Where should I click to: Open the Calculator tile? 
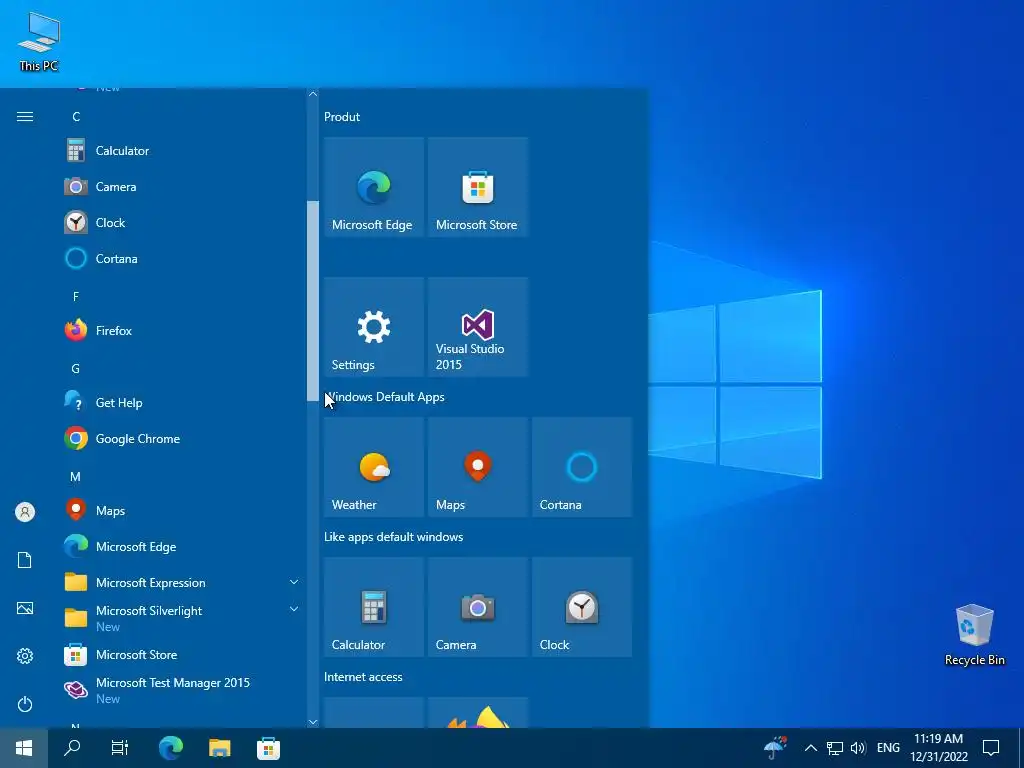[374, 607]
